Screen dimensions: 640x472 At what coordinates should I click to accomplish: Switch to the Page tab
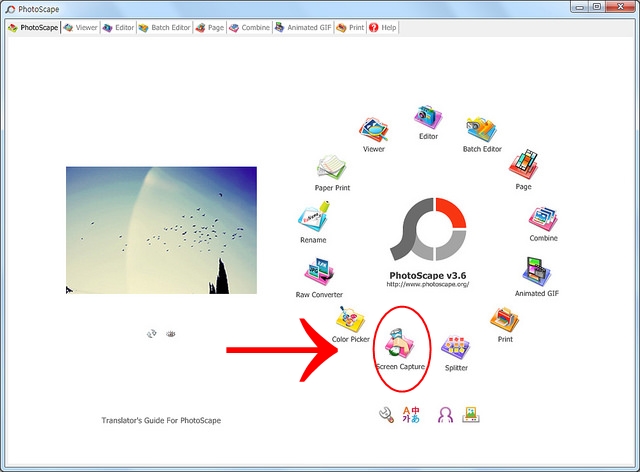click(209, 28)
